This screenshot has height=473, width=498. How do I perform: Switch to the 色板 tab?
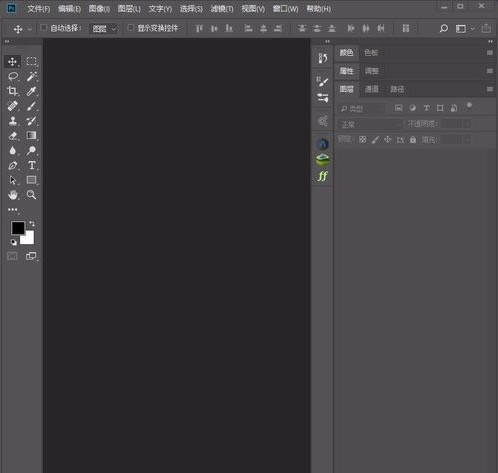coord(371,53)
